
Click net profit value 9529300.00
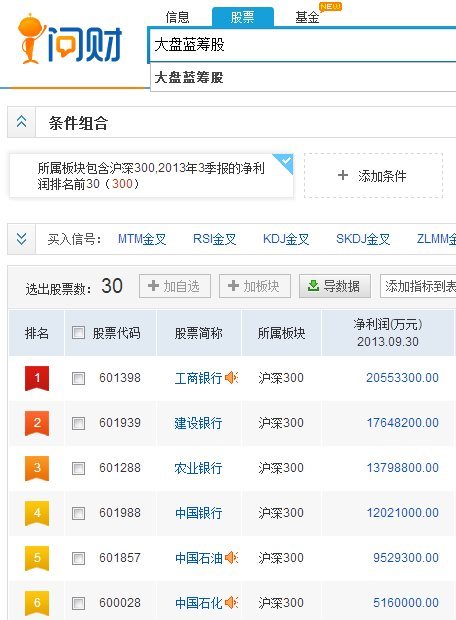[x=406, y=558]
